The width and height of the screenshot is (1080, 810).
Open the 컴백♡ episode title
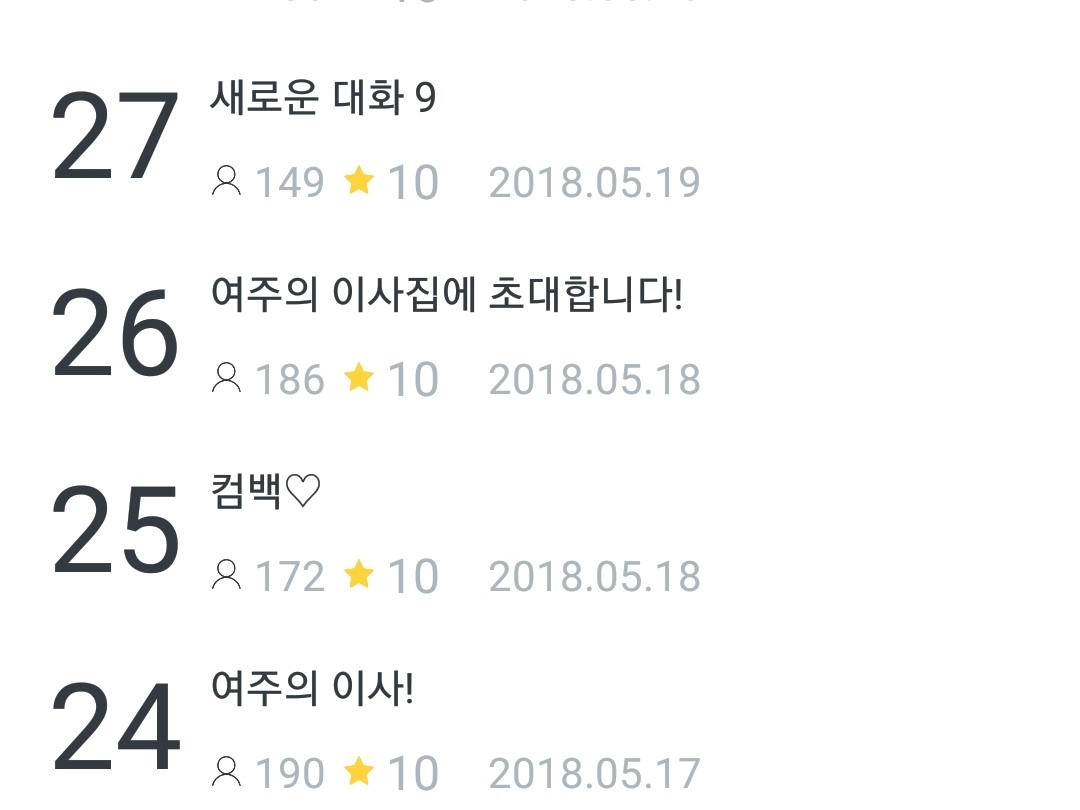pyautogui.click(x=266, y=492)
